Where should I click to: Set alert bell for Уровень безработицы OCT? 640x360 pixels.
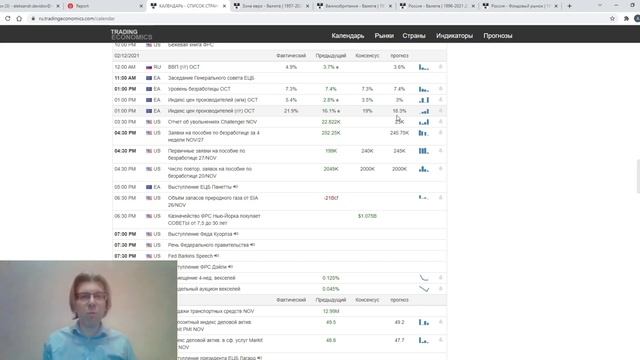pos(440,89)
